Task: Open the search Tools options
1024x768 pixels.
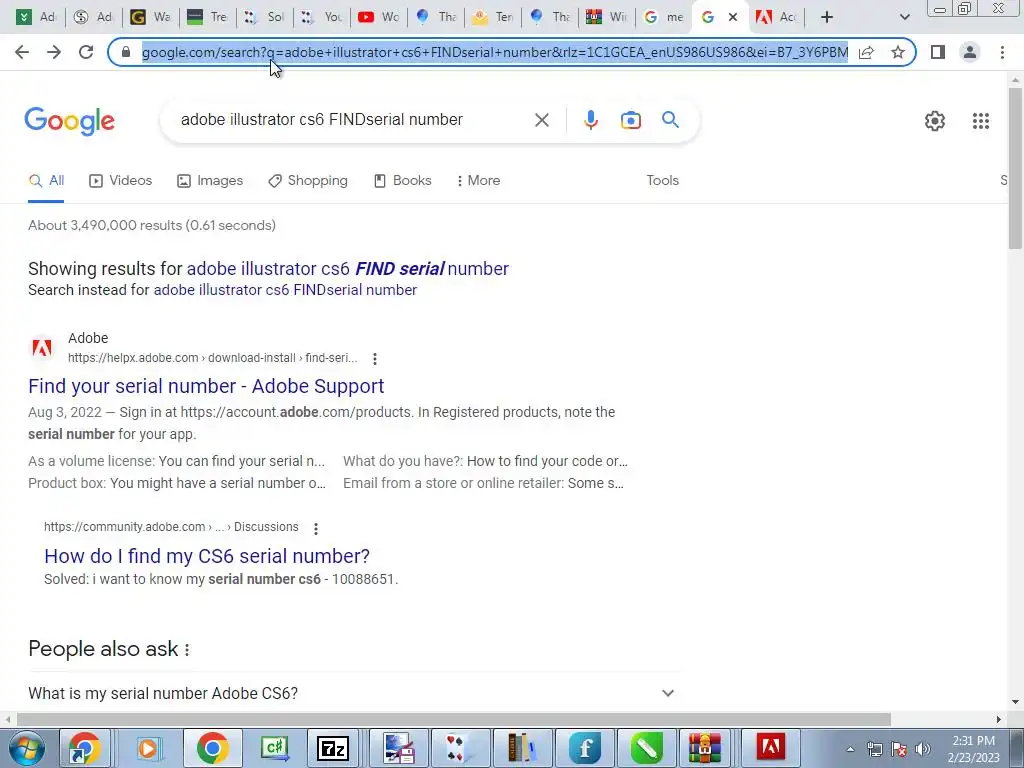Action: tap(662, 181)
